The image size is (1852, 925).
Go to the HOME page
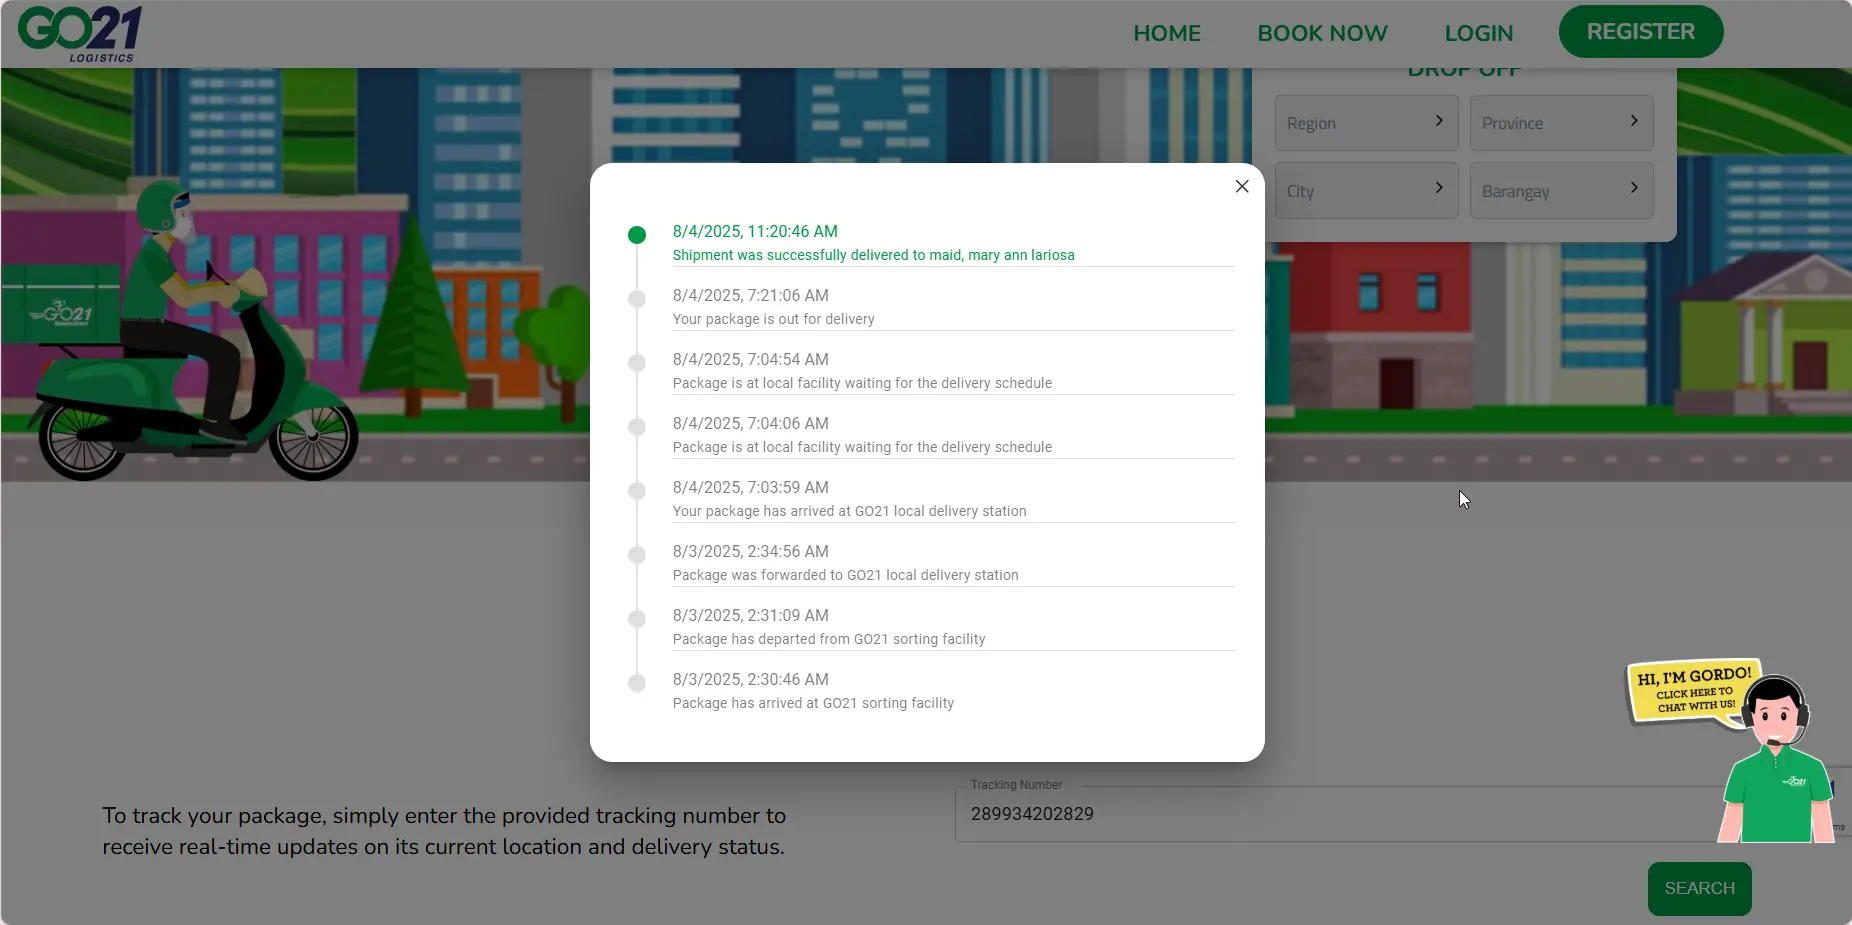[1167, 33]
